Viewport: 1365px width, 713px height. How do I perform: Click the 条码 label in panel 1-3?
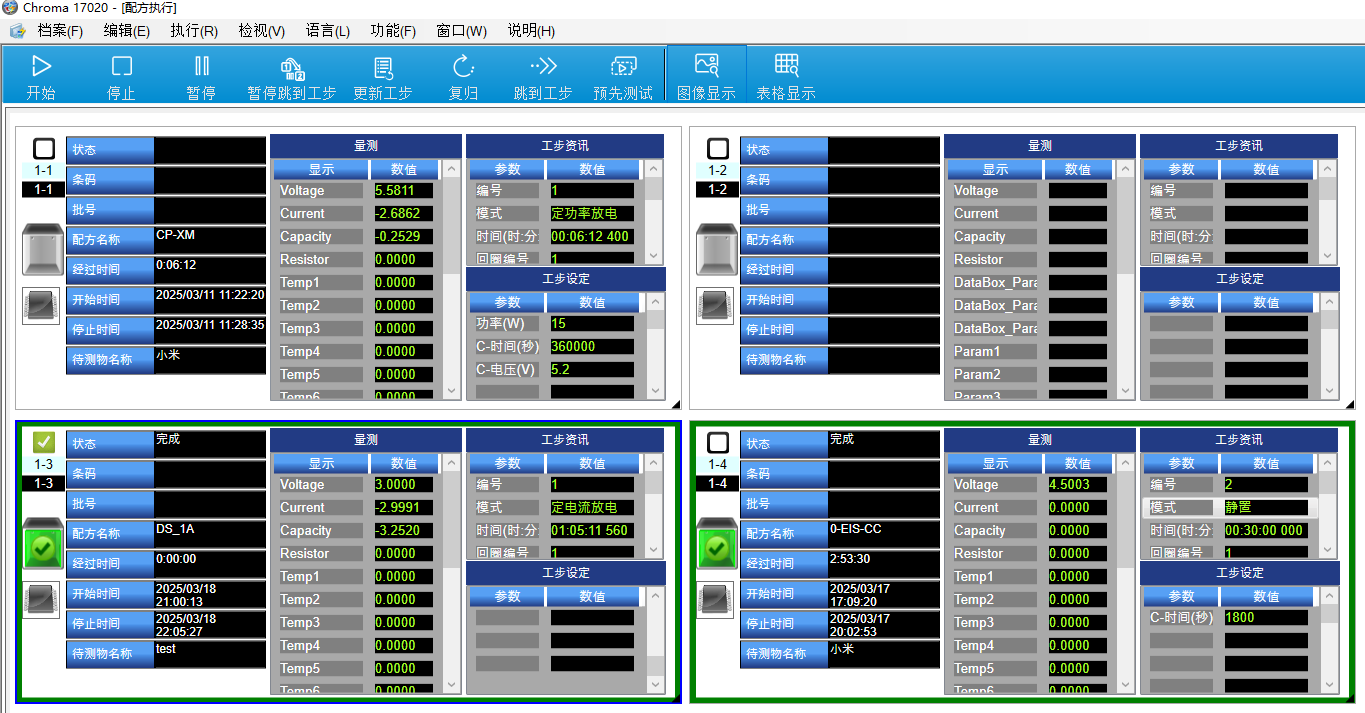pyautogui.click(x=110, y=474)
